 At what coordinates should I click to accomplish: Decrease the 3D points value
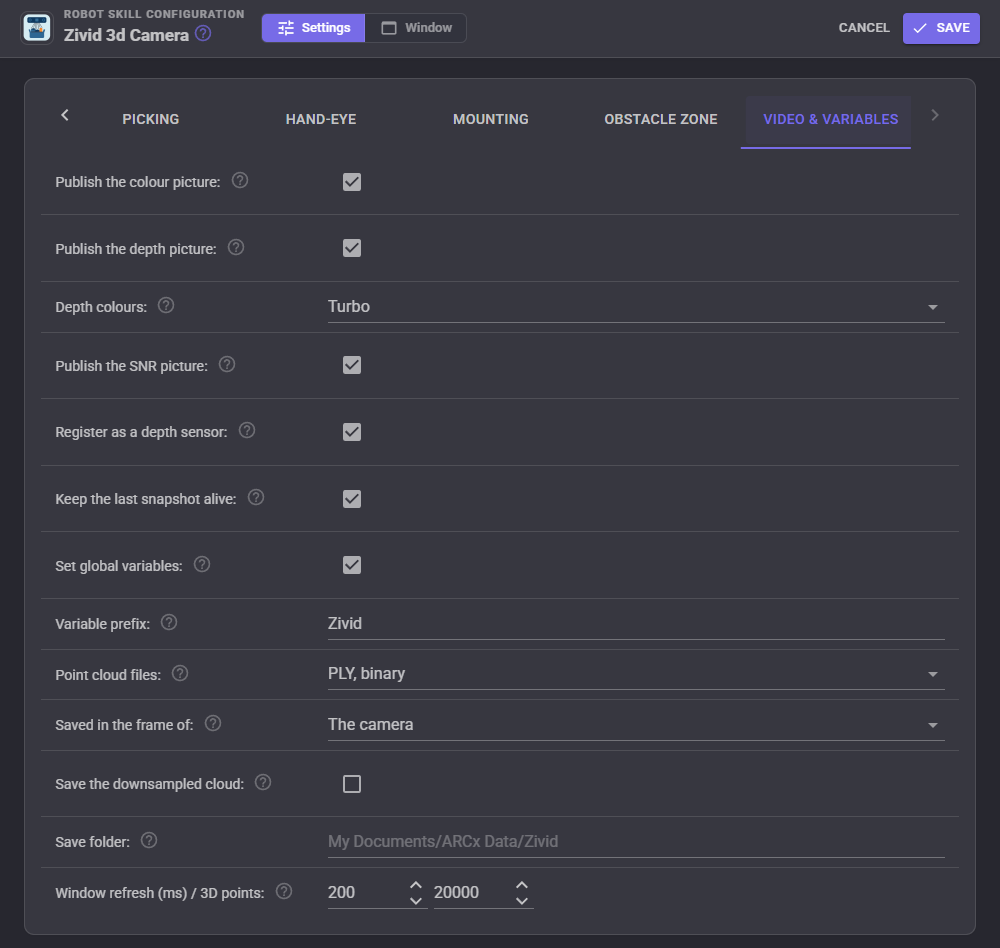pos(522,901)
